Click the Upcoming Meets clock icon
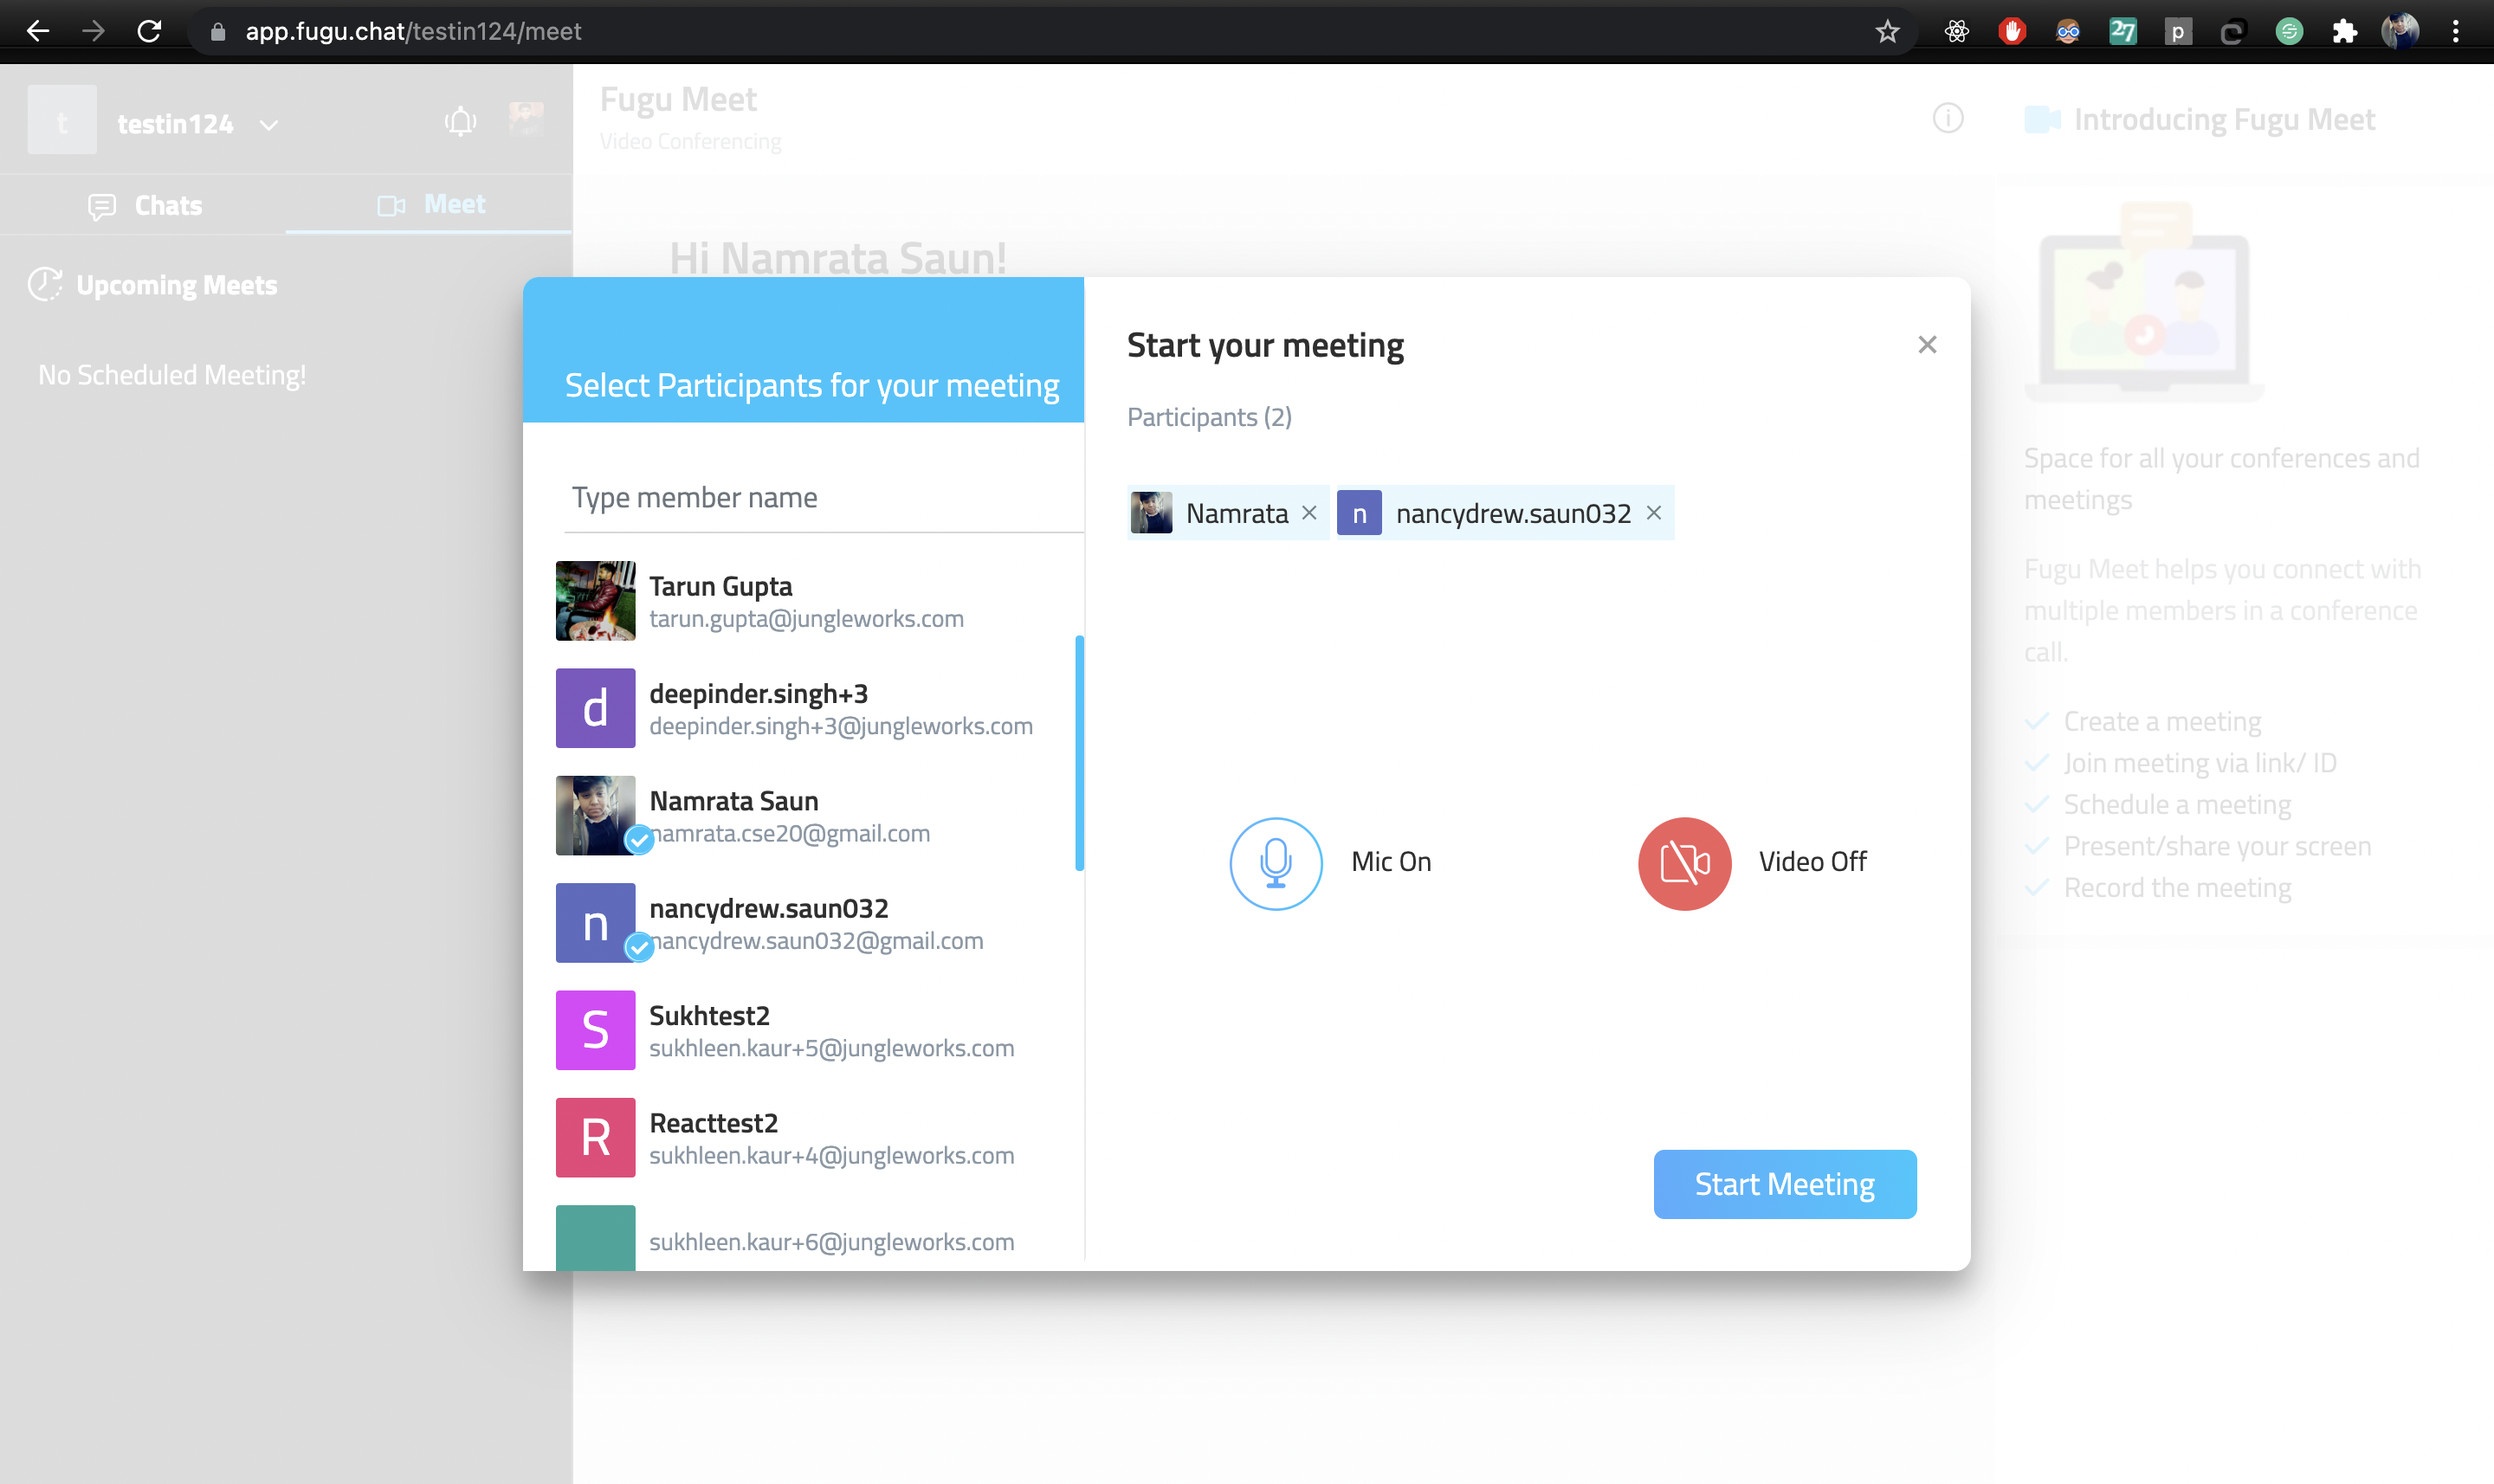The height and width of the screenshot is (1484, 2494). click(x=45, y=285)
